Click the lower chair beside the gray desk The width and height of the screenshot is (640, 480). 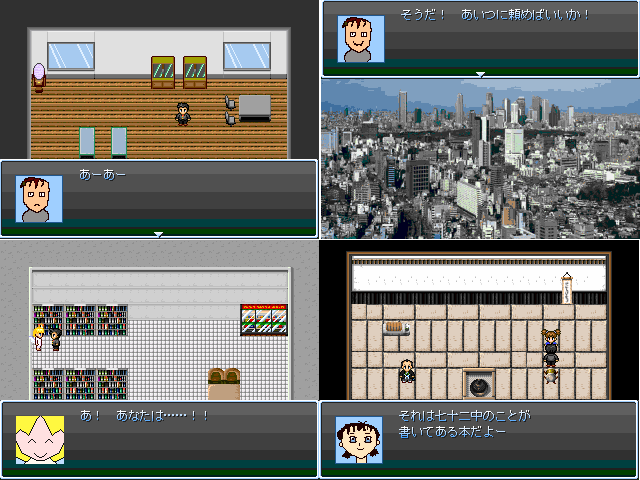point(230,118)
